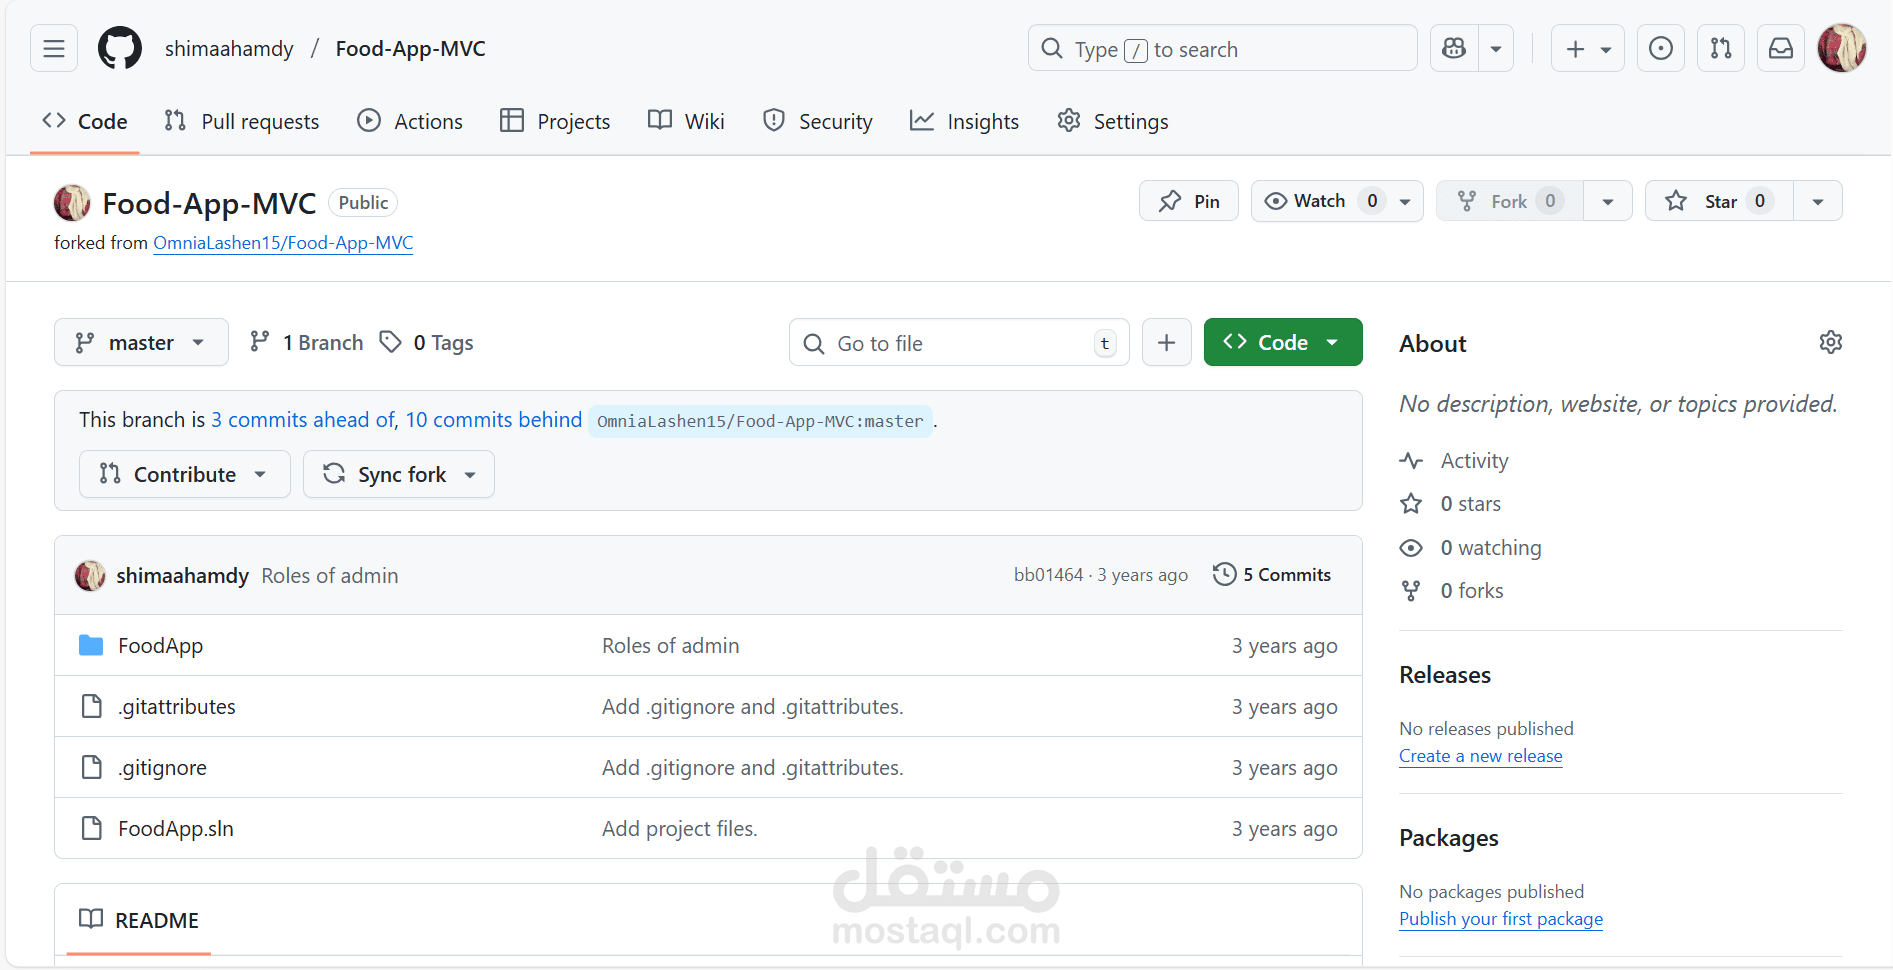Open user profile avatar menu
This screenshot has height=970, width=1893.
tap(1842, 48)
